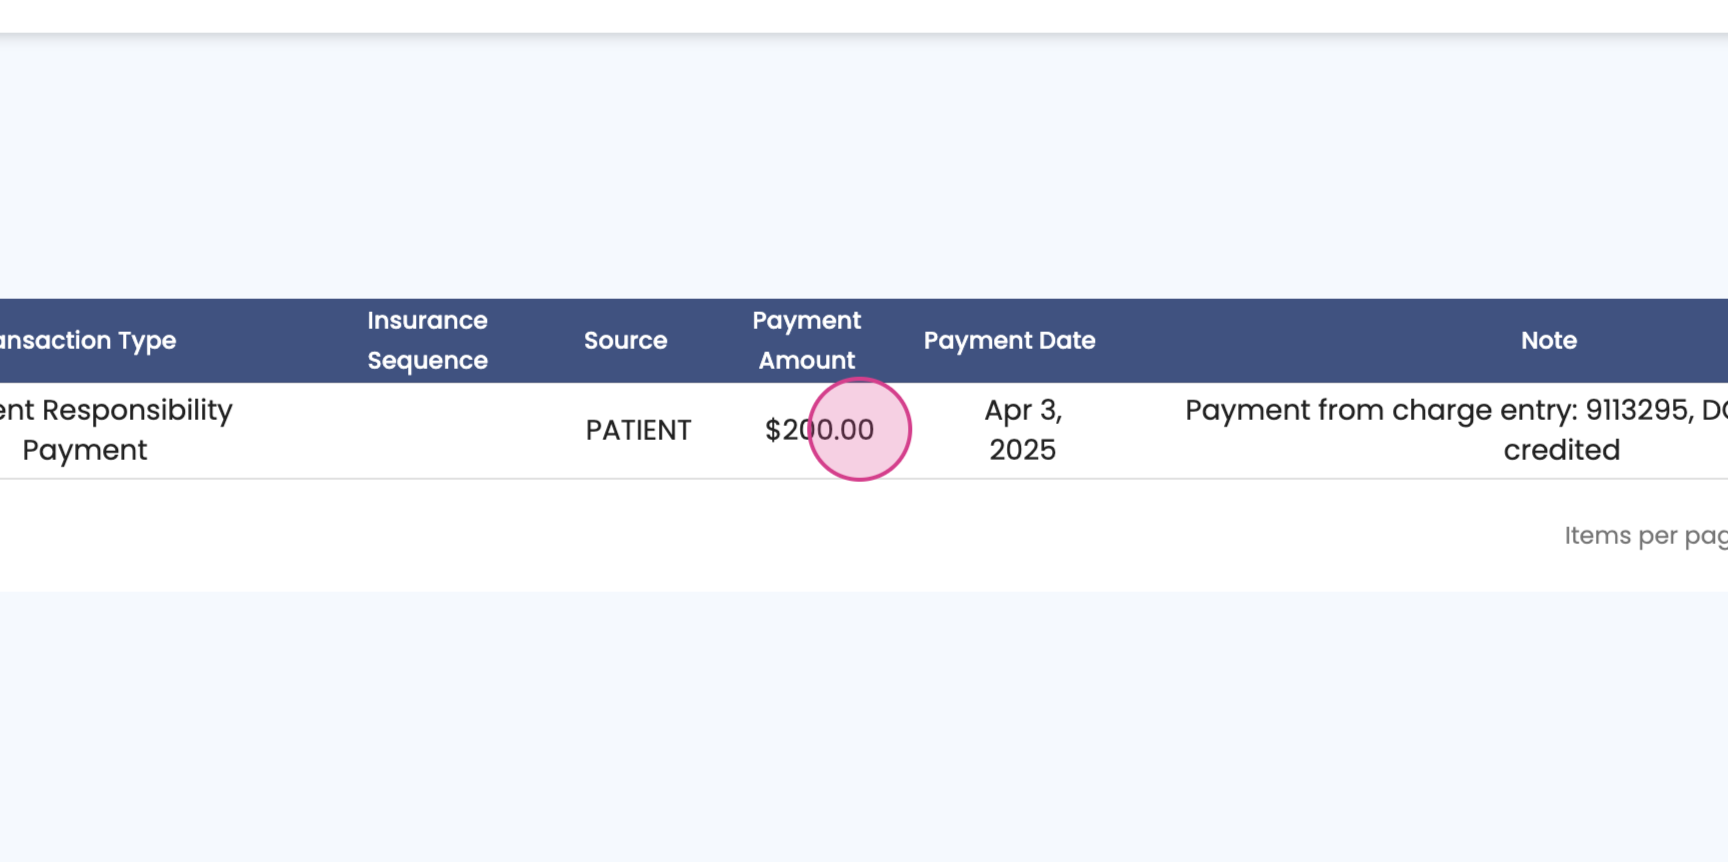This screenshot has height=862, width=1728.
Task: Select the Apr 3, 2025 payment date
Action: pyautogui.click(x=1022, y=430)
